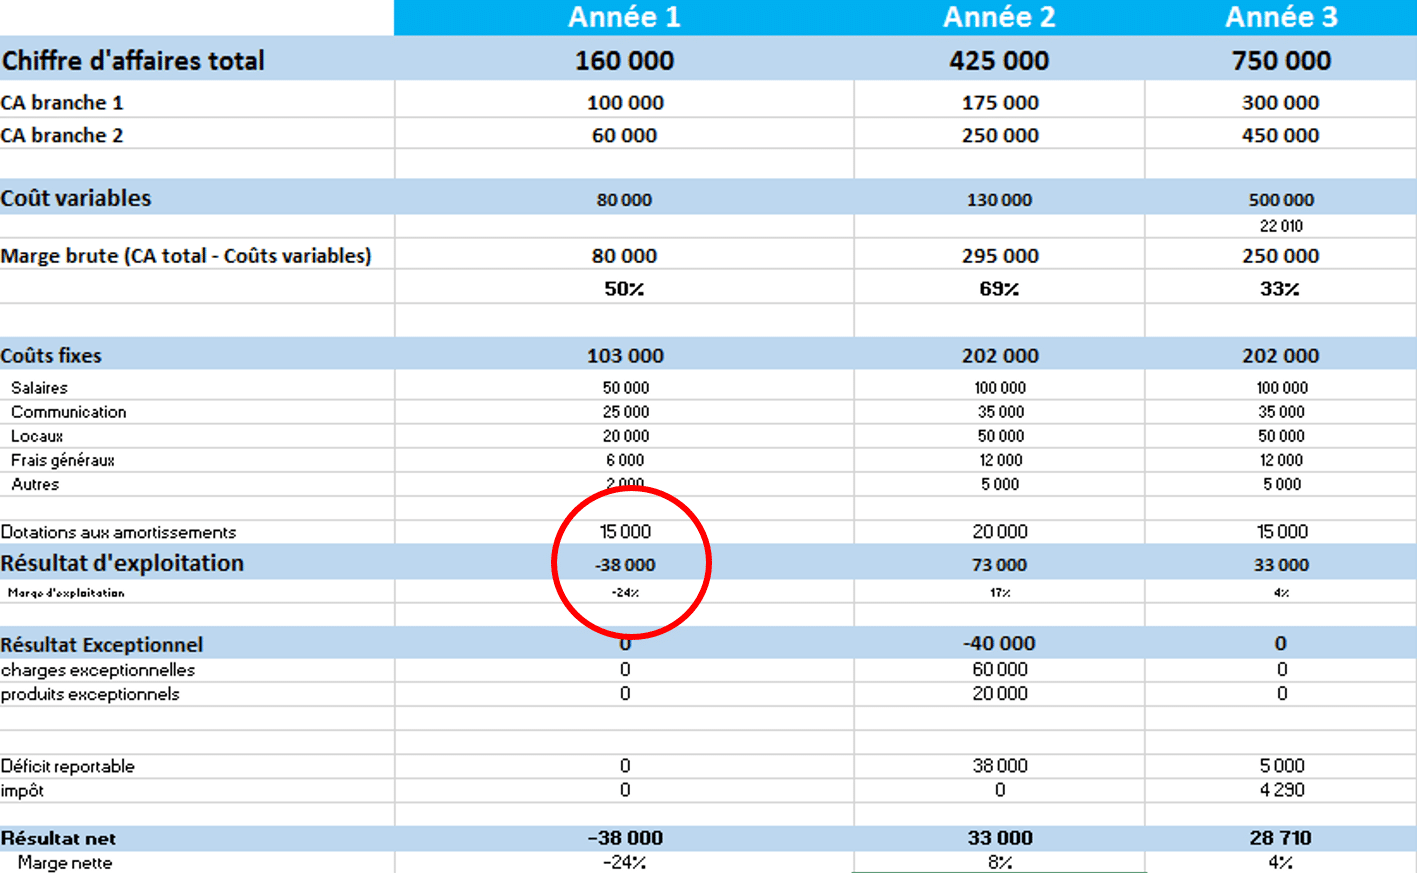Screen dimensions: 1417x873
Task: Click the 'Résultat net' row label
Action: (x=58, y=838)
